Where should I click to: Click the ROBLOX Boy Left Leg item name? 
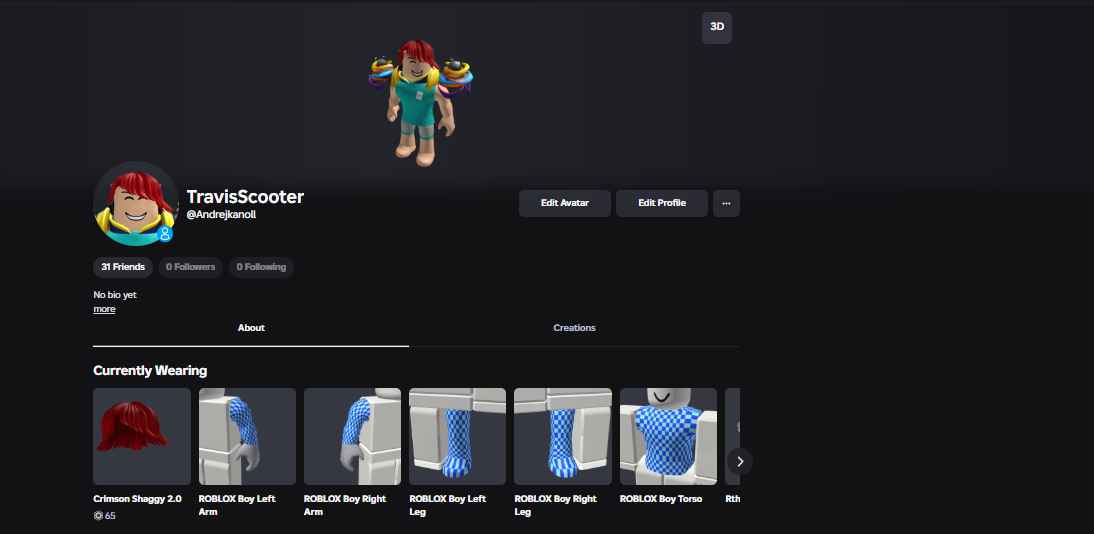point(447,505)
